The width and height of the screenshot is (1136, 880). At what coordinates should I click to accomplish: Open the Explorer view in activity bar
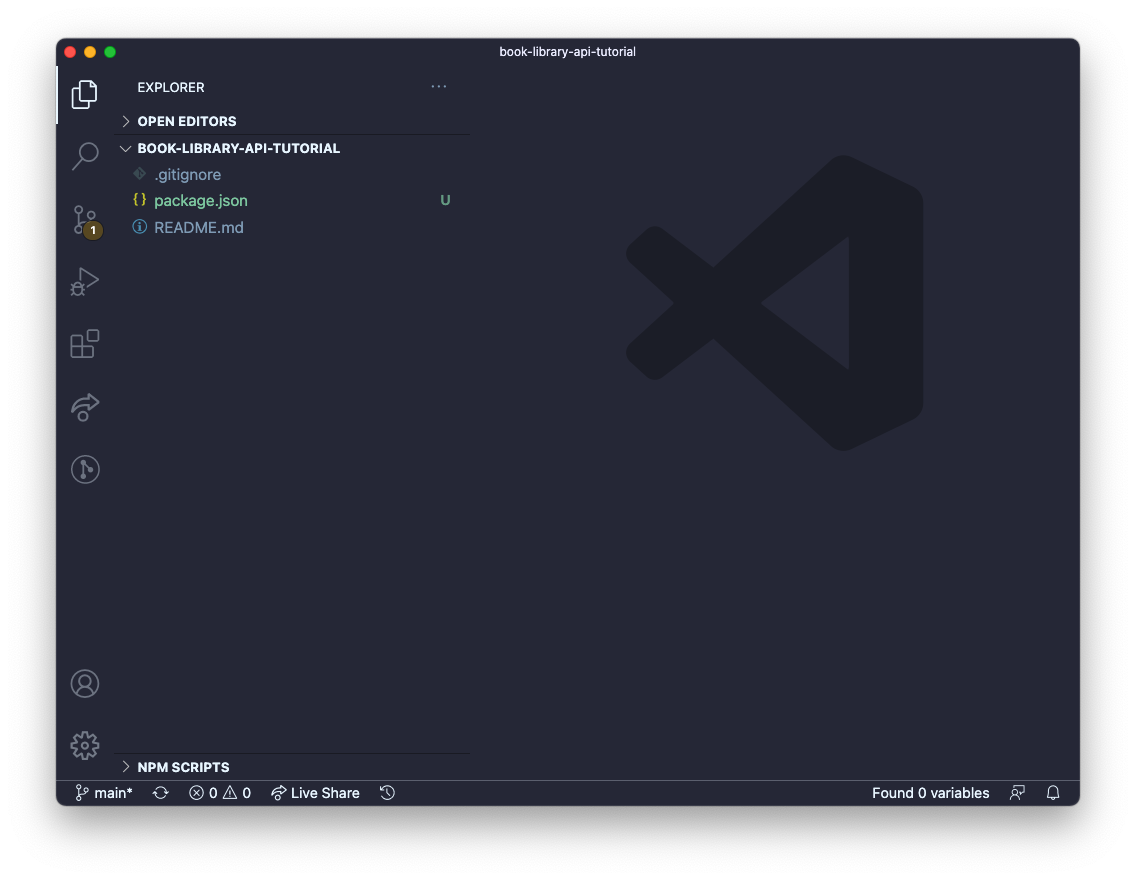[85, 94]
